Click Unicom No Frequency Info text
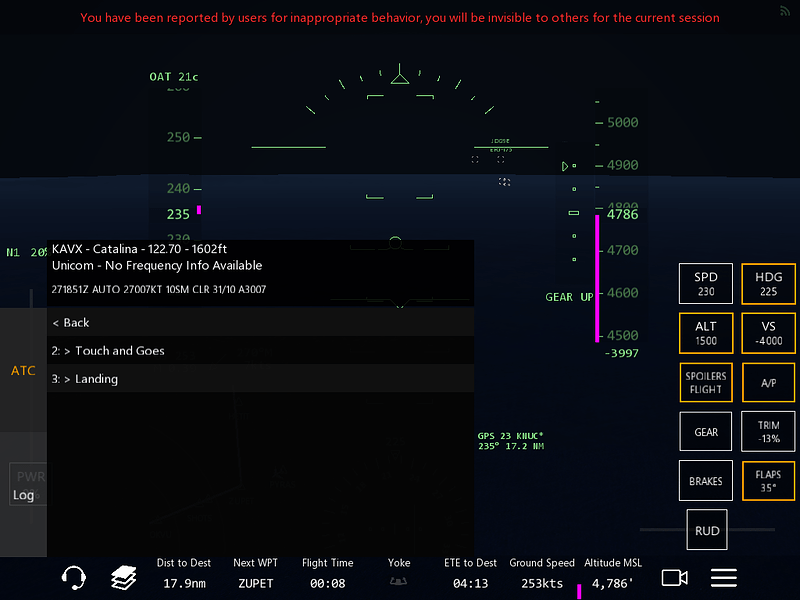The width and height of the screenshot is (800, 600). coord(157,265)
